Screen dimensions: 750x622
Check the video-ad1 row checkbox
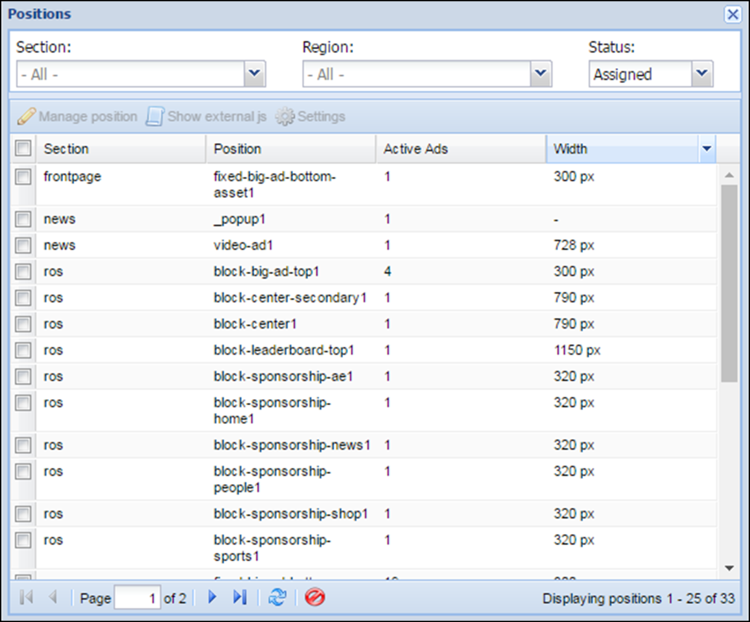pyautogui.click(x=23, y=245)
